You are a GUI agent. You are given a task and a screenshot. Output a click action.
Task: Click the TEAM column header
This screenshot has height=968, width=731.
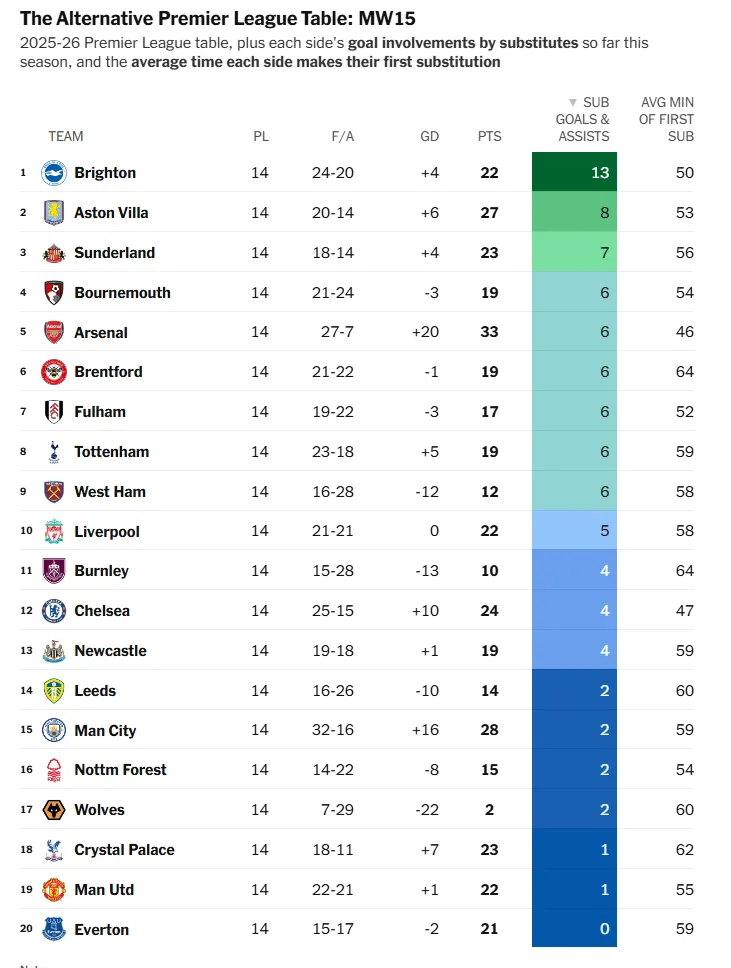coord(66,136)
